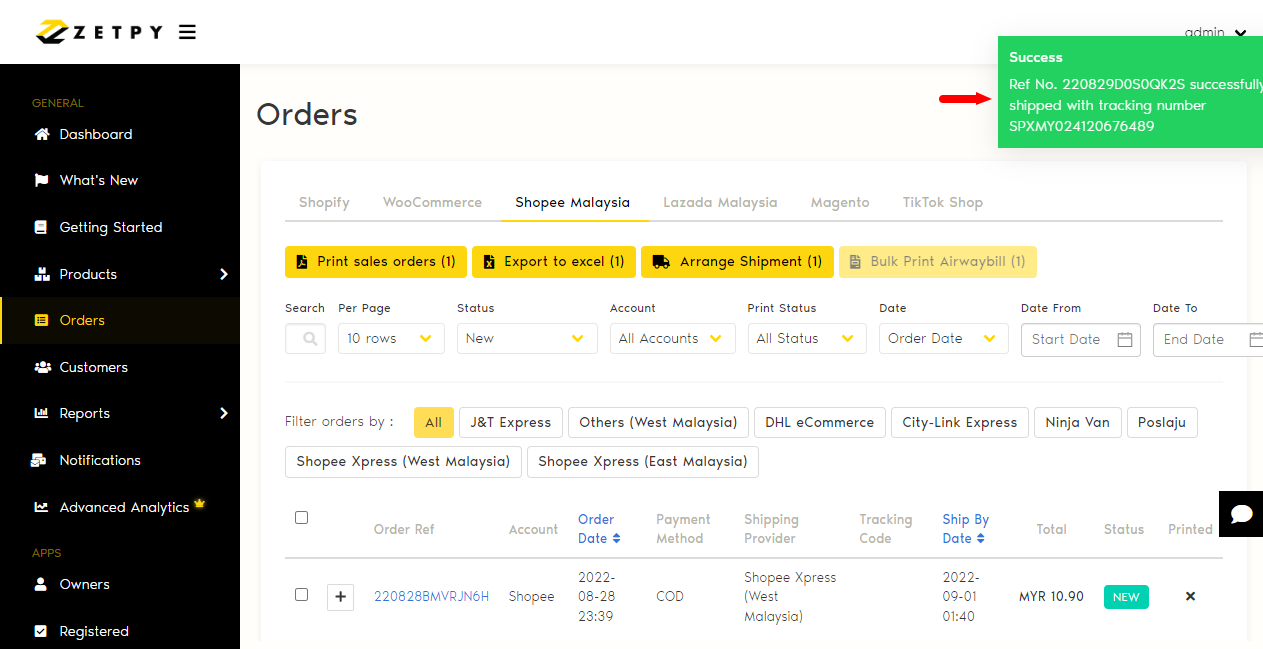The width and height of the screenshot is (1263, 649).
Task: Filter orders by DHL eCommerce
Action: click(820, 422)
